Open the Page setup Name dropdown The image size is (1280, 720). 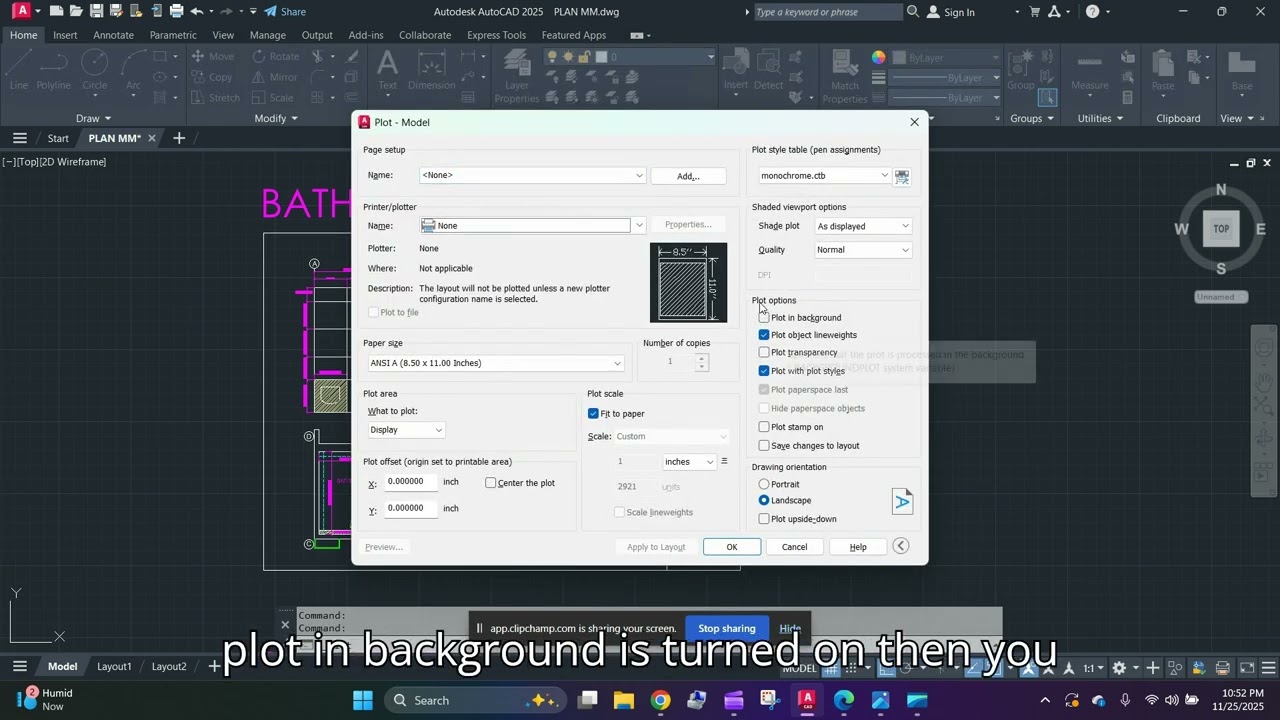pos(532,175)
